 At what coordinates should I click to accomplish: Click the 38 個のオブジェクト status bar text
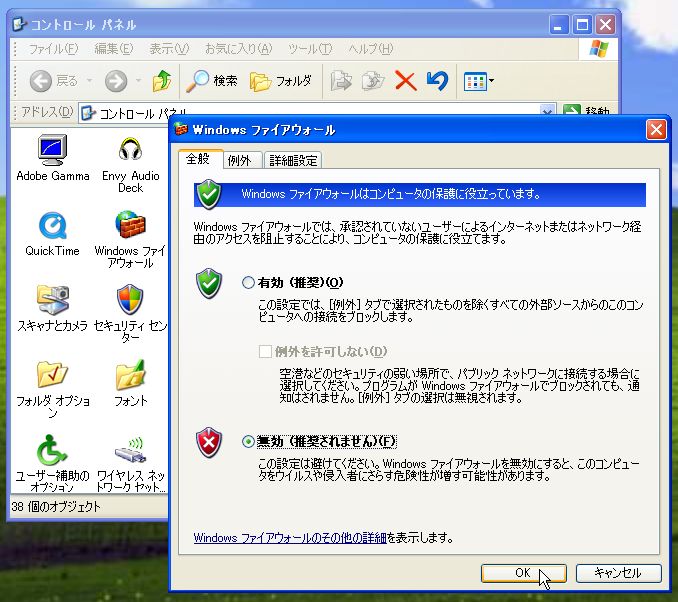click(56, 506)
